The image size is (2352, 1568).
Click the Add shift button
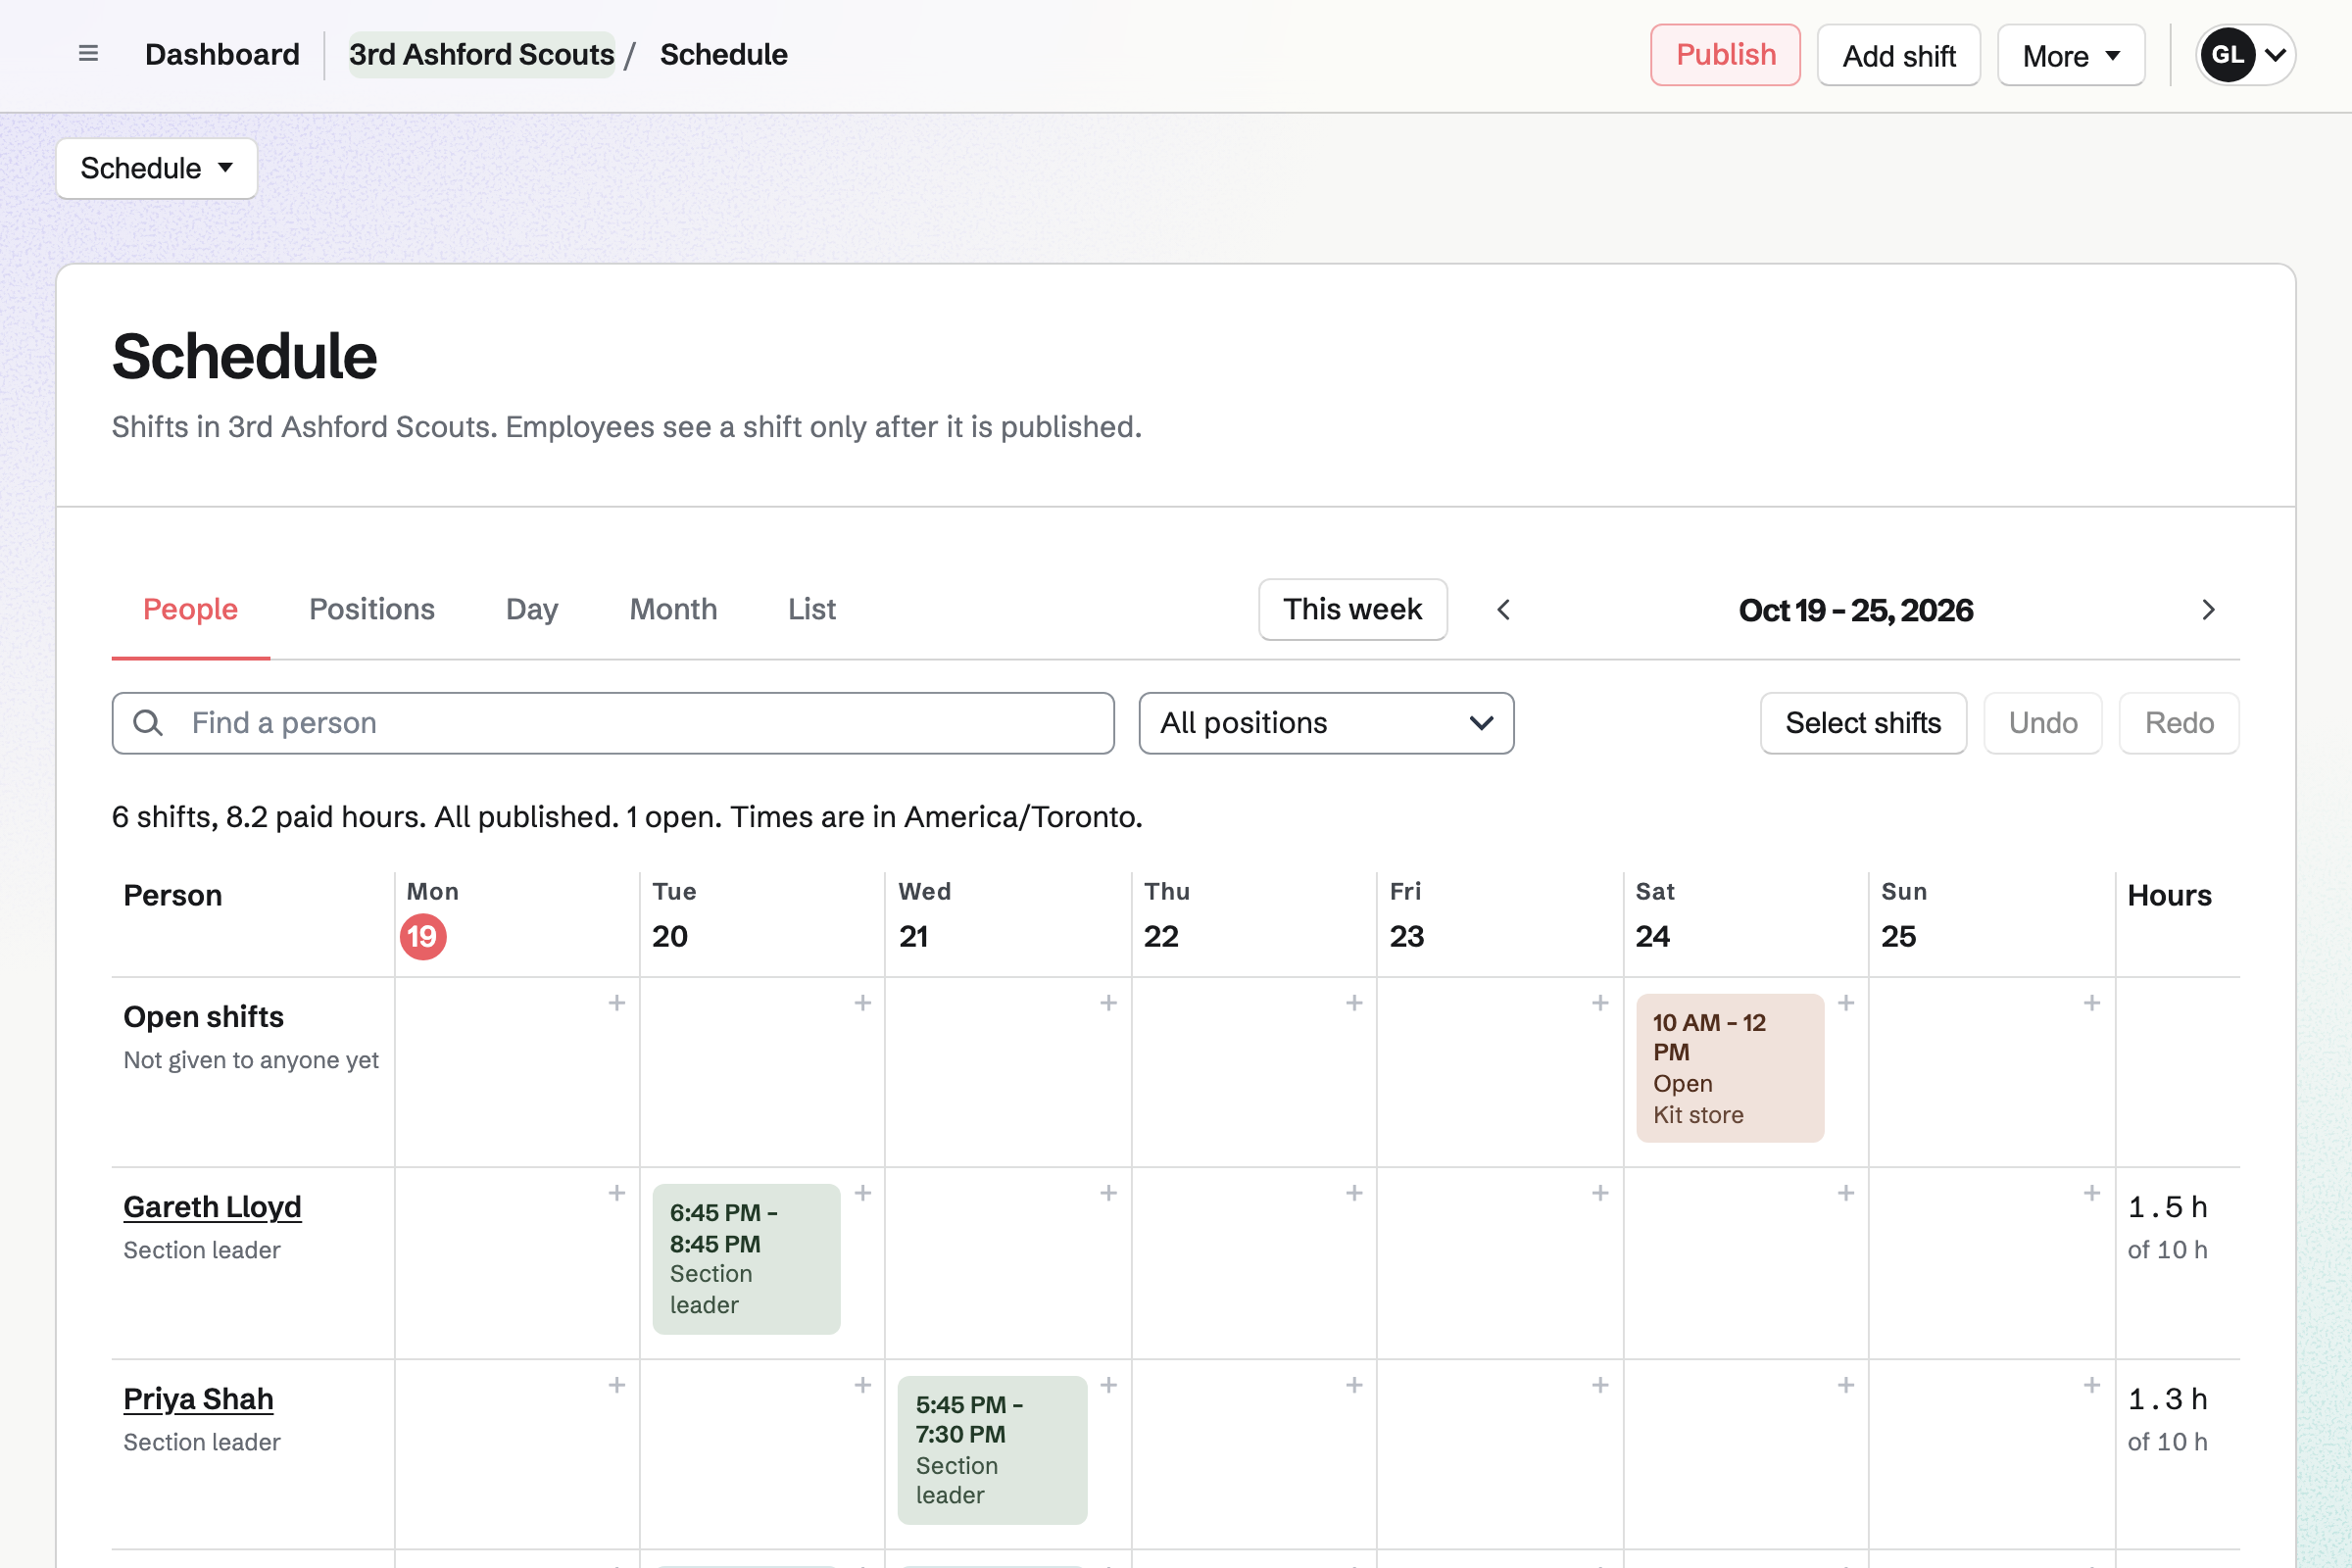1898,55
